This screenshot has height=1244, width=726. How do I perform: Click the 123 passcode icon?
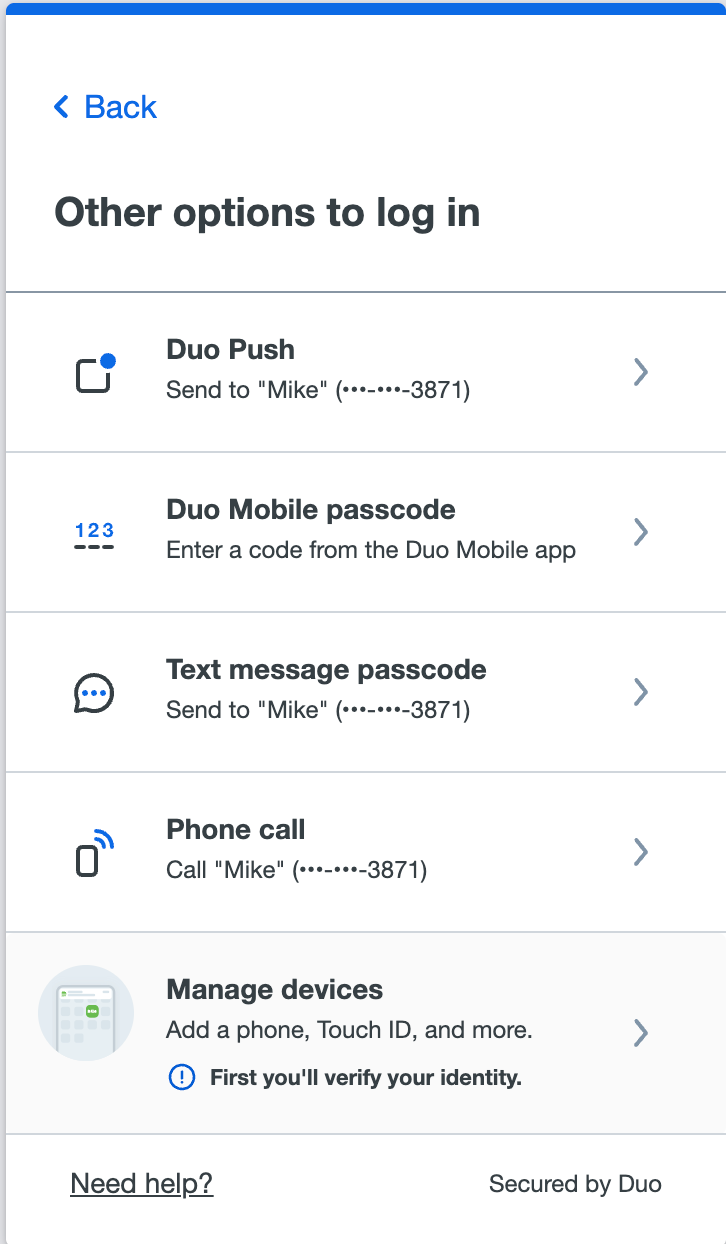click(95, 536)
